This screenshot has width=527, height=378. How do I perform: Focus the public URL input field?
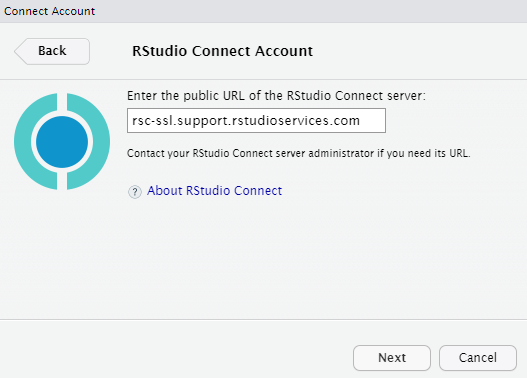tap(256, 120)
